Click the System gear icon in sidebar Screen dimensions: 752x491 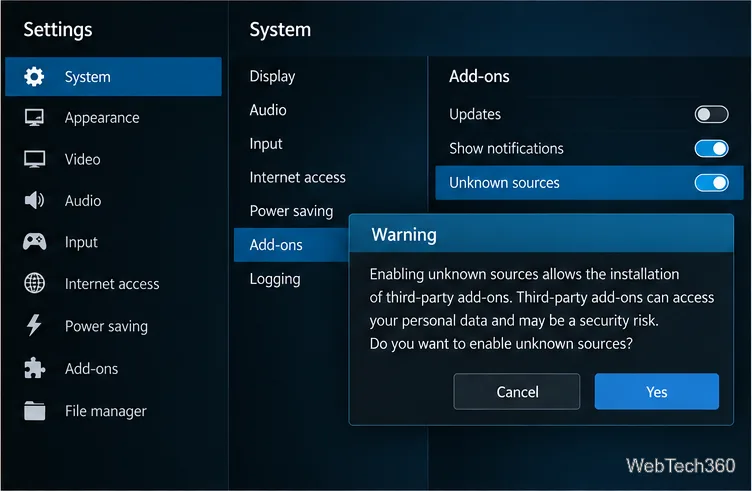34,77
